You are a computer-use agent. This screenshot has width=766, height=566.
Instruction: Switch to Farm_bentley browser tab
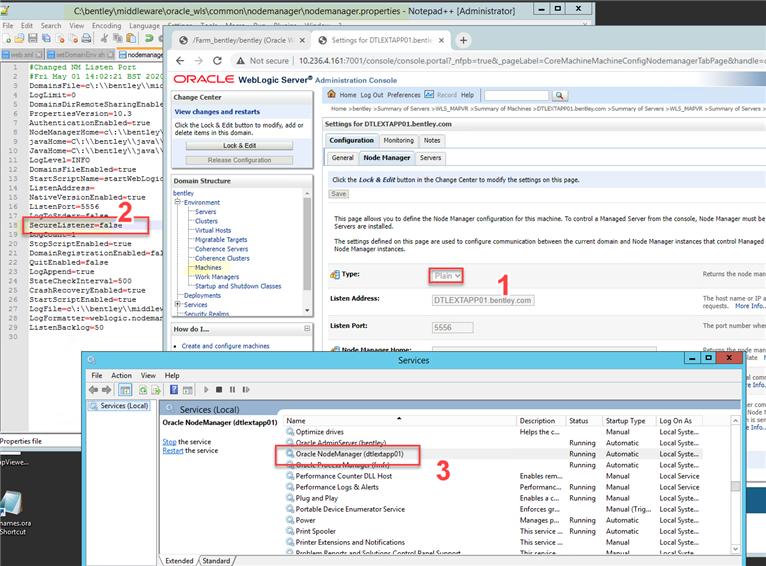tap(242, 40)
